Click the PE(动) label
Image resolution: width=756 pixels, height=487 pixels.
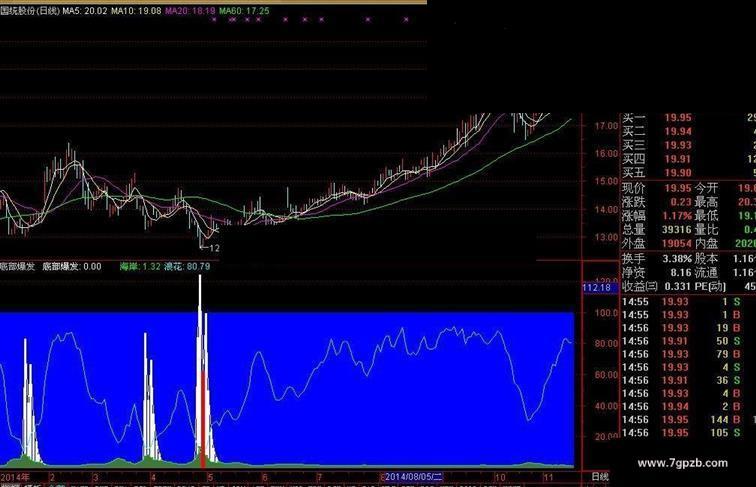point(710,286)
